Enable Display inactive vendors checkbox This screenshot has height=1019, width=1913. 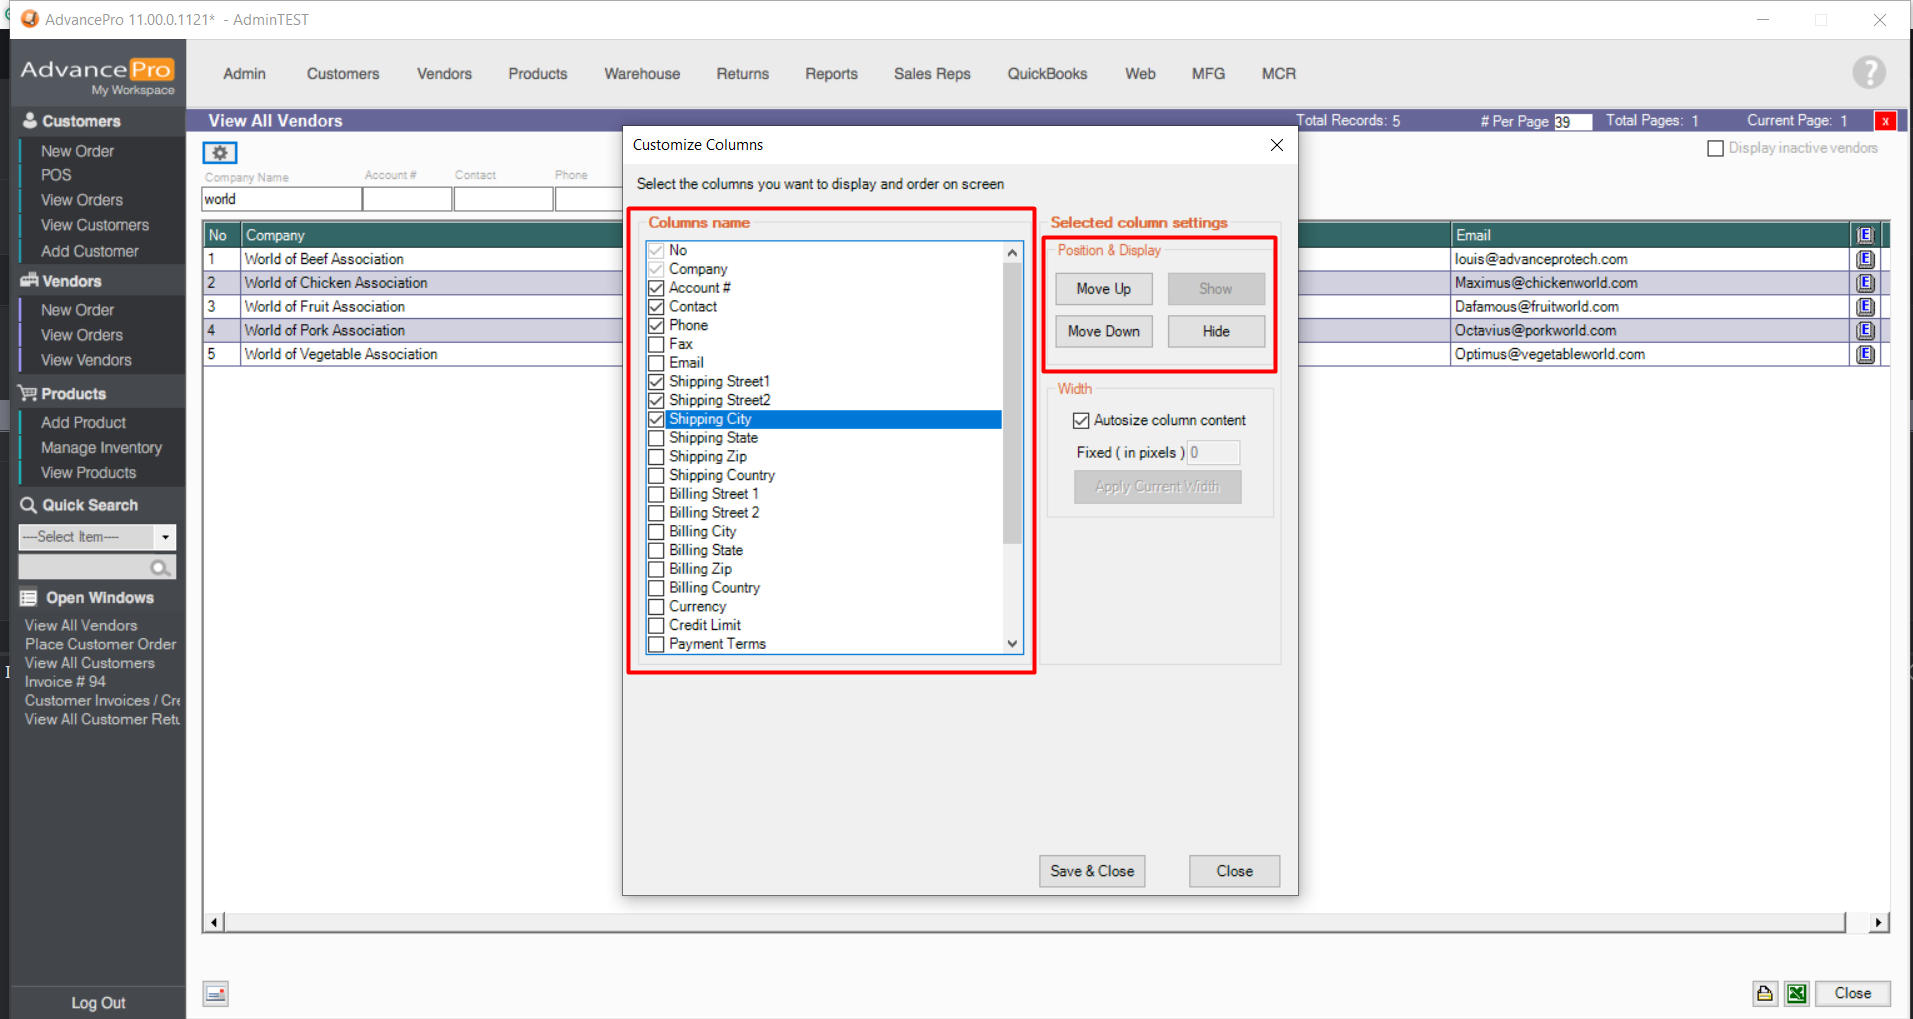[1716, 149]
